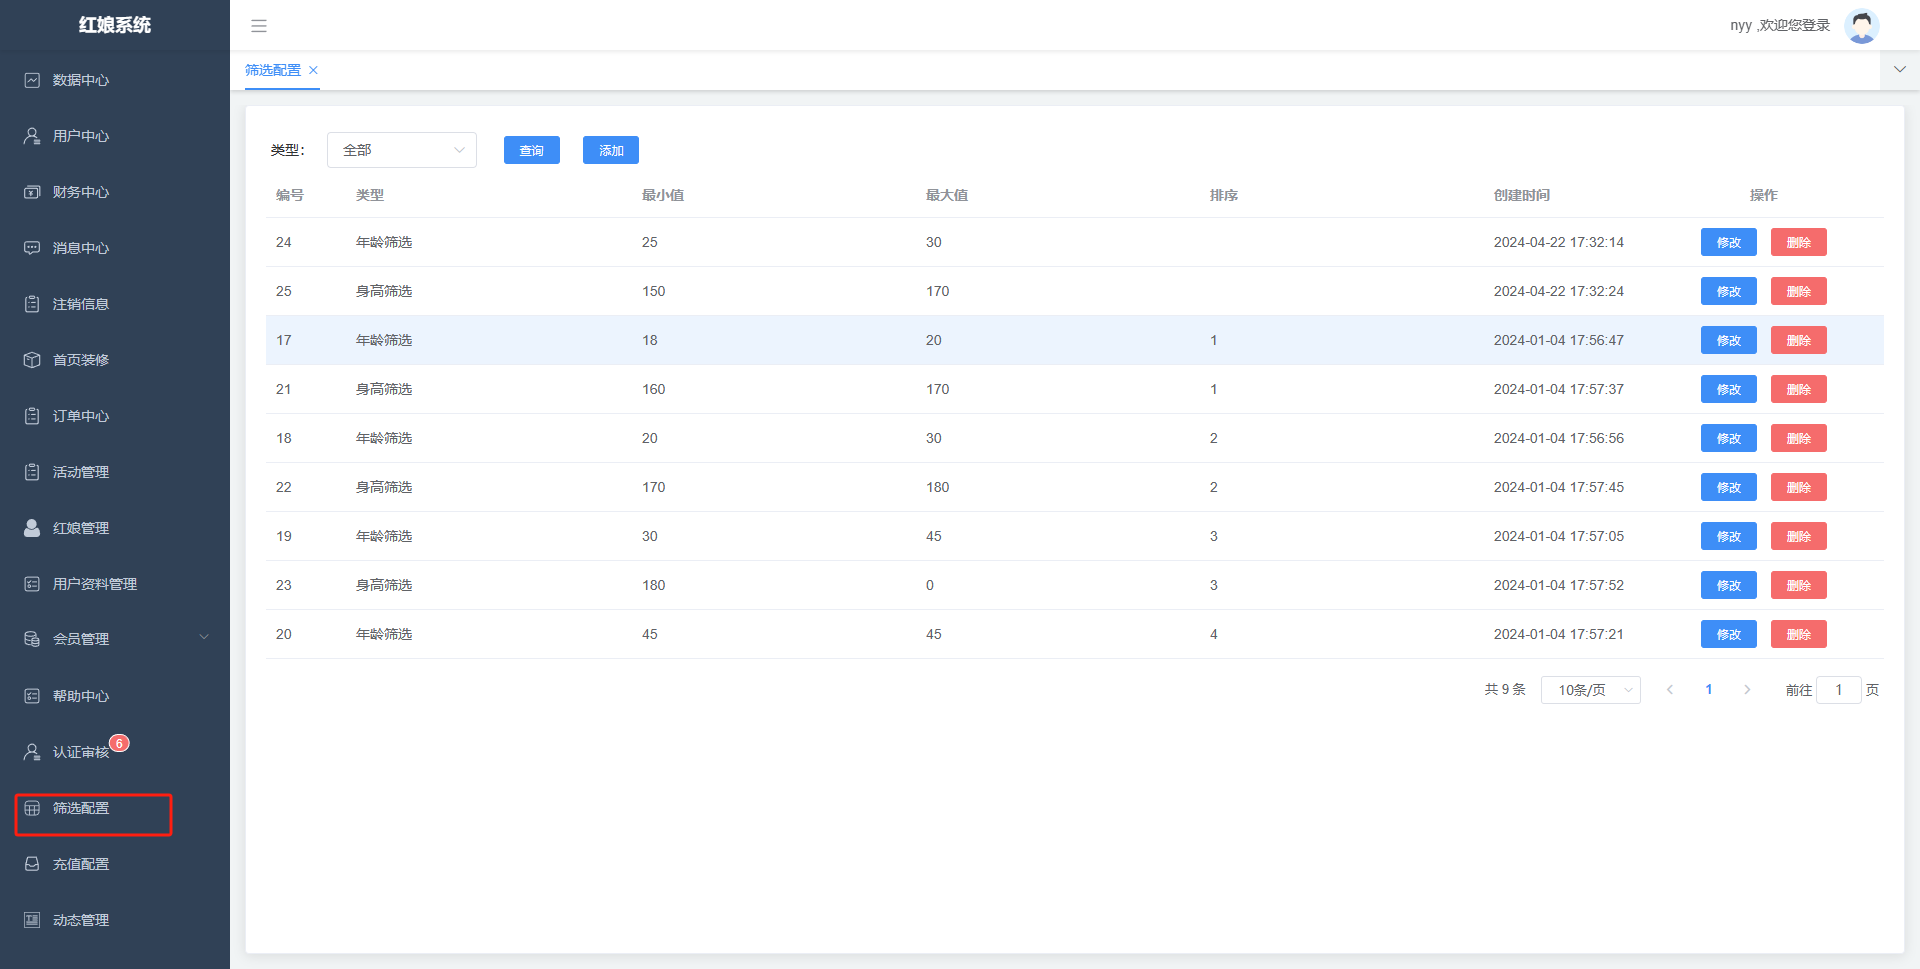Viewport: 1920px width, 969px height.
Task: Click the 财务中心 wallet icon
Action: (32, 192)
